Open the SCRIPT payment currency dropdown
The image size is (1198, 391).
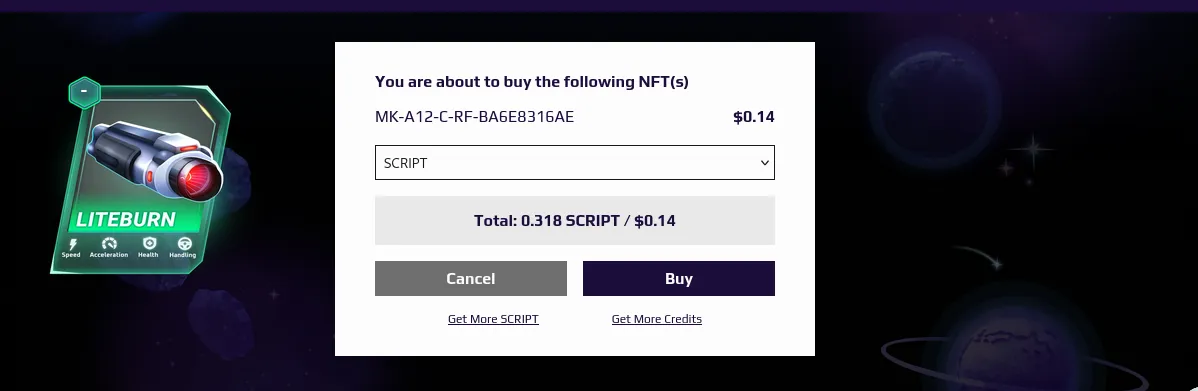575,163
